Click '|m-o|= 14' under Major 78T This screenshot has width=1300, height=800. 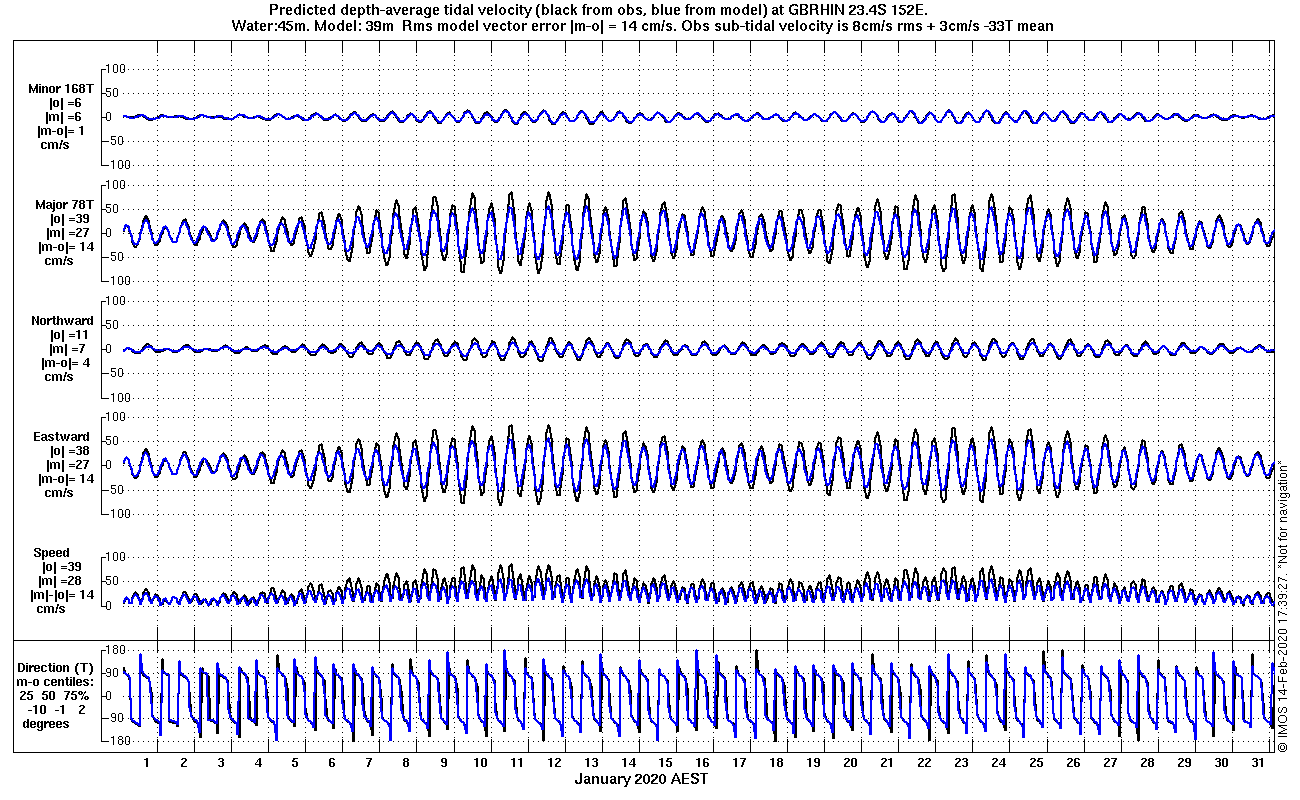[65, 247]
